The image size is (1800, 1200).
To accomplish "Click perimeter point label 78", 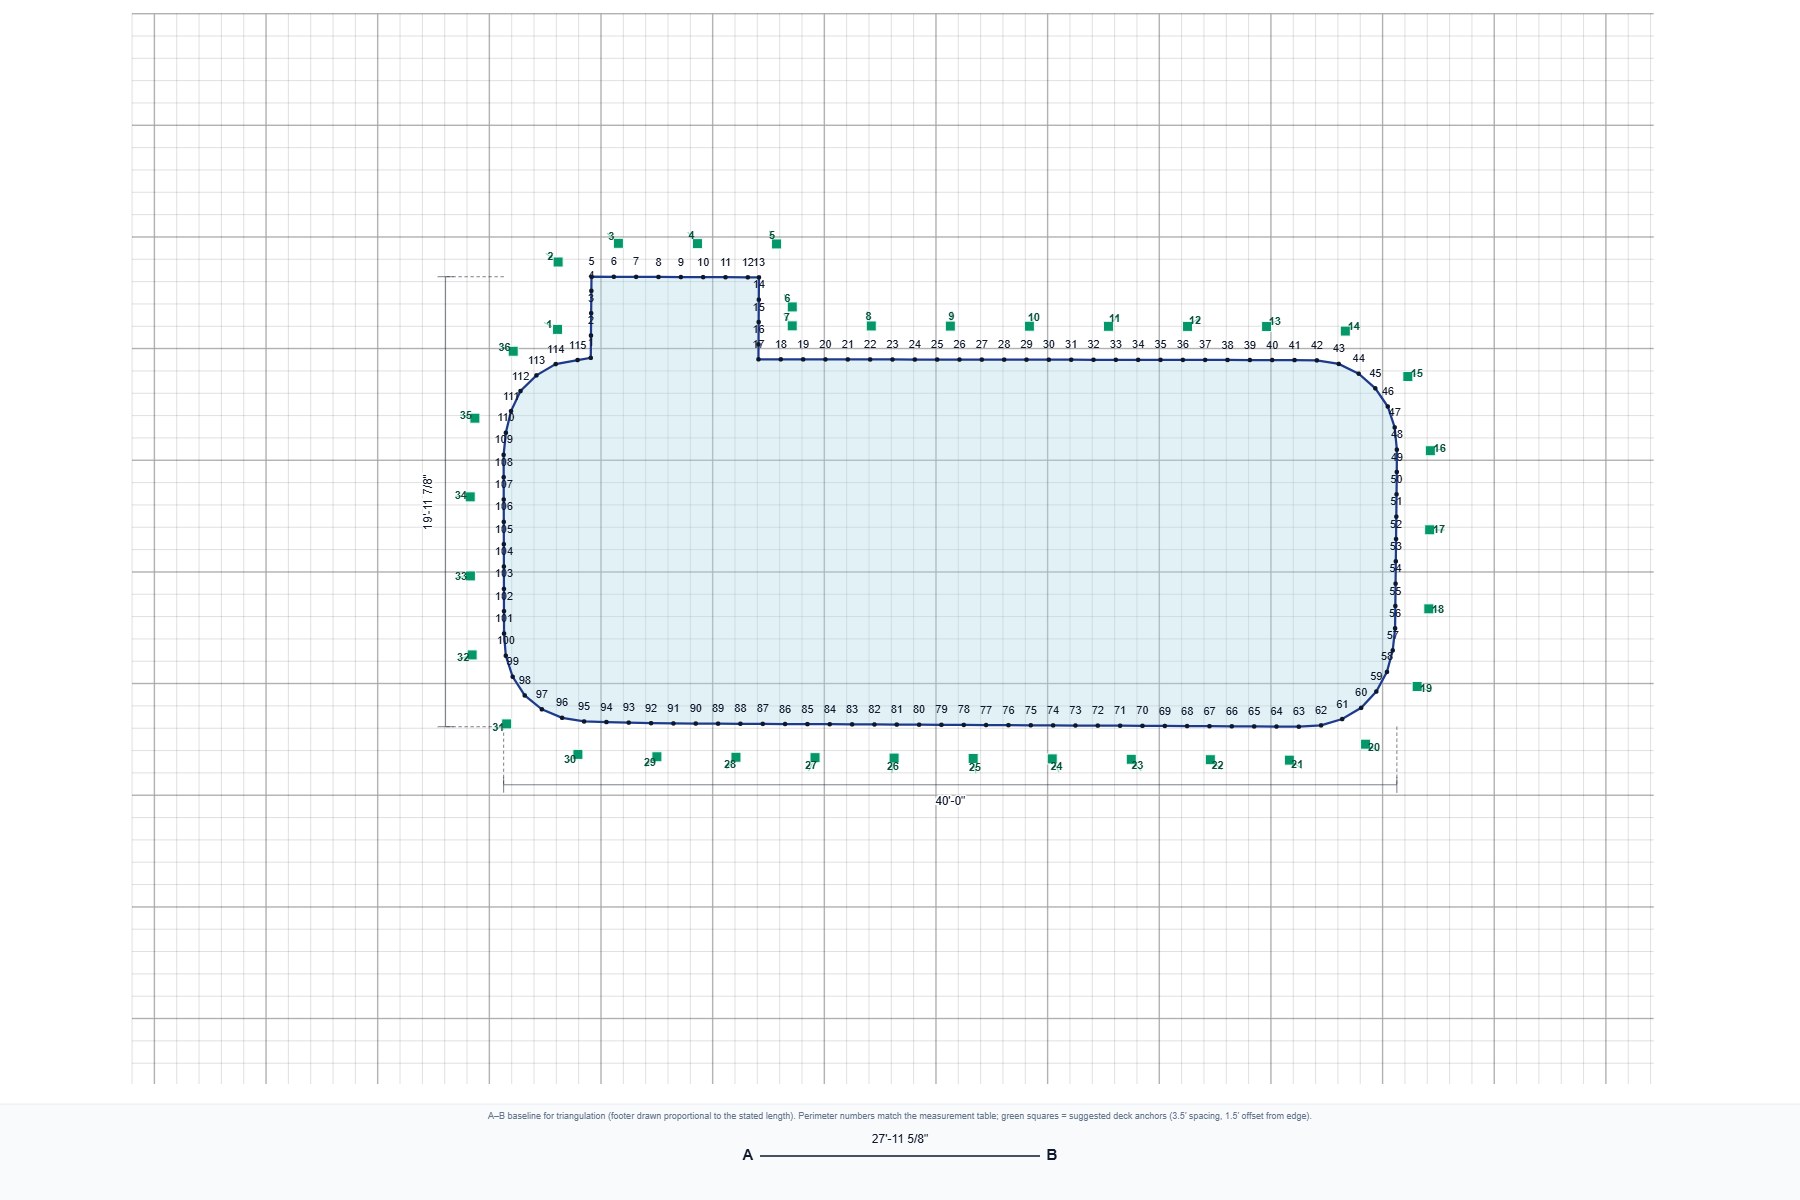I will coord(963,709).
